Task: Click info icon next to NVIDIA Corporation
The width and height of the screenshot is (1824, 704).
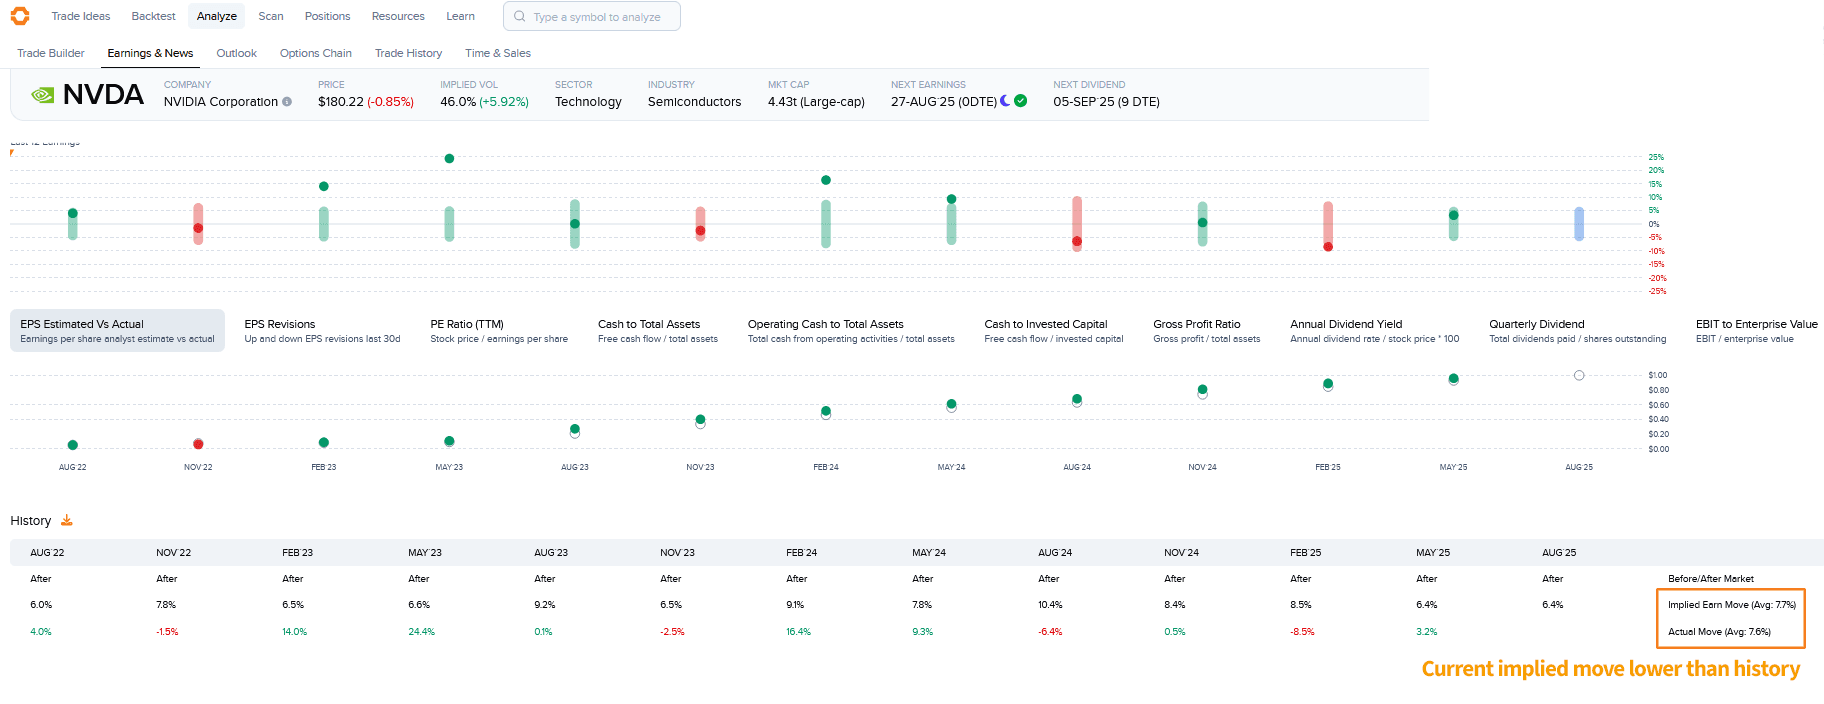Action: 287,102
